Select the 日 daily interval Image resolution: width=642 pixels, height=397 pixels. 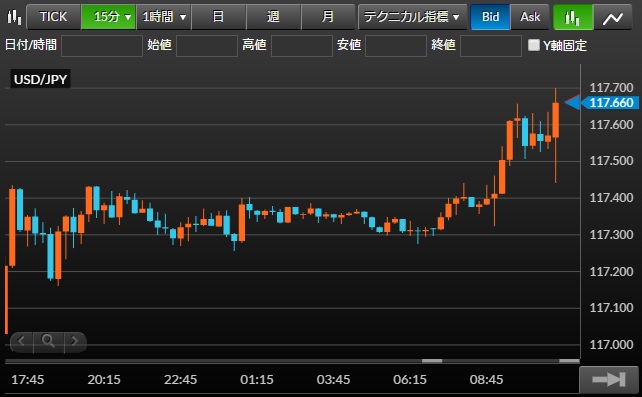[219, 17]
